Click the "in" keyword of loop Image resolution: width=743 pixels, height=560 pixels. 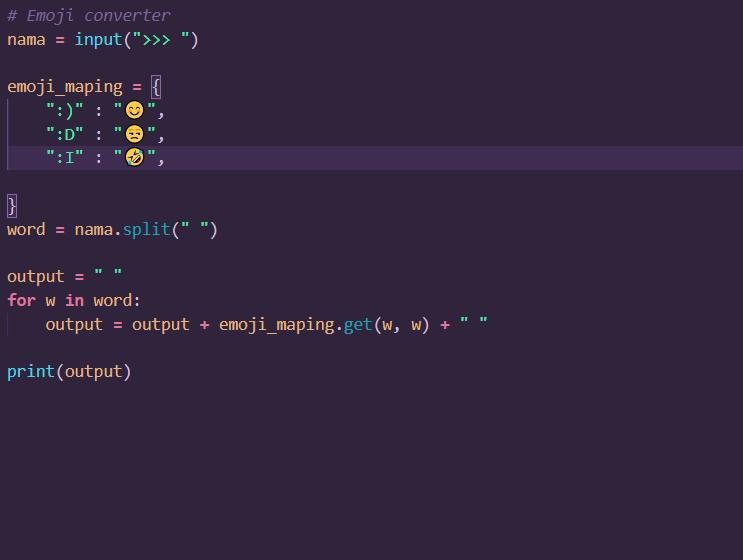[74, 300]
